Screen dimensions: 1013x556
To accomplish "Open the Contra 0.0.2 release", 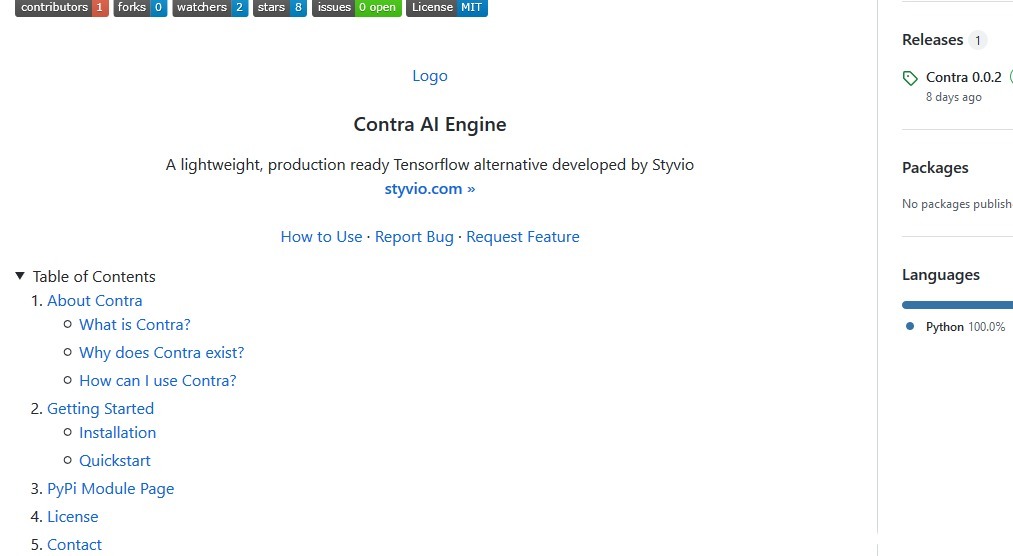I will click(x=963, y=77).
